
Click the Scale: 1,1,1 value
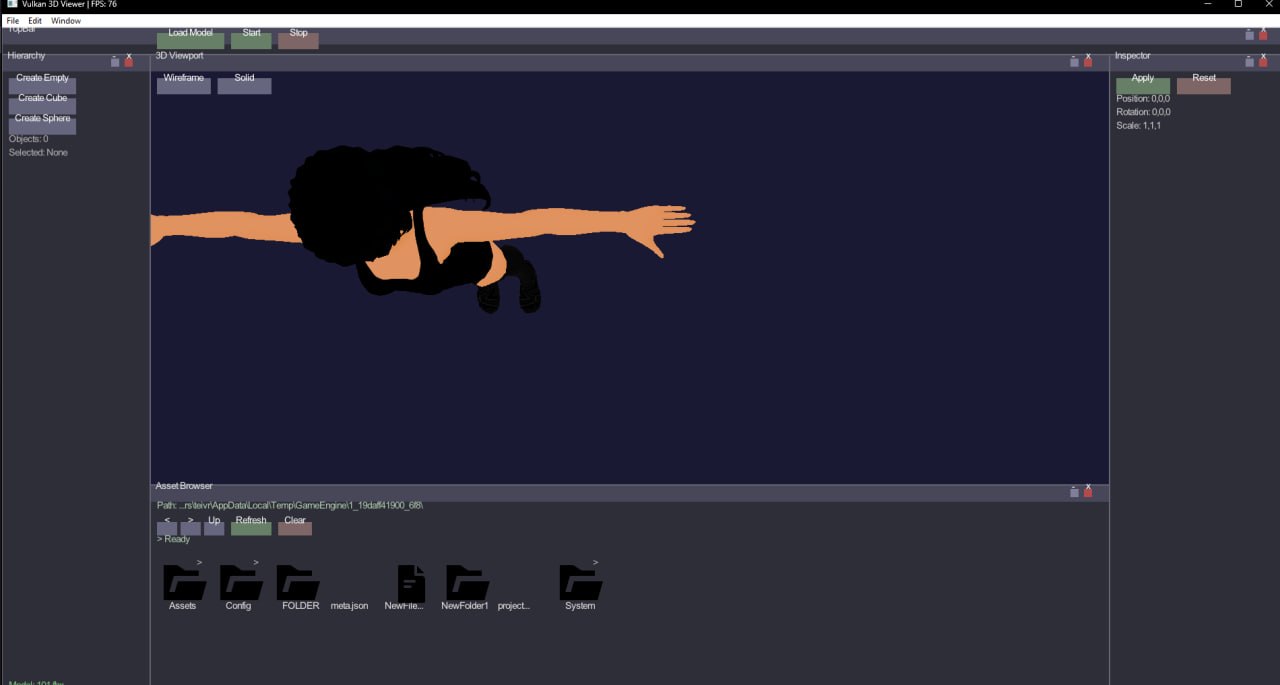(1139, 126)
